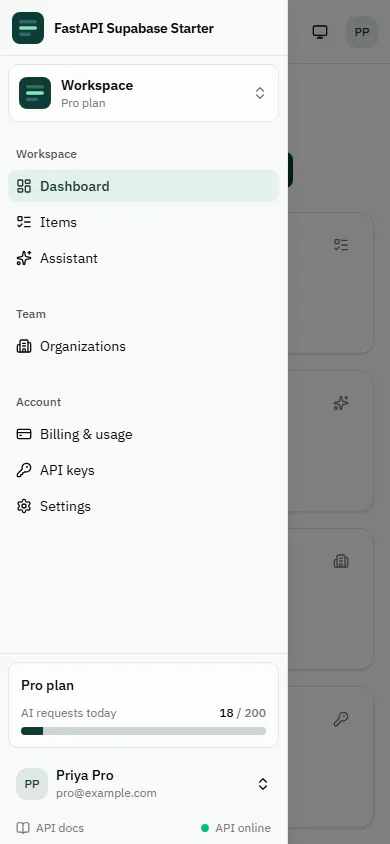The image size is (390, 844).
Task: Click the API docs book icon
Action: coord(23,828)
